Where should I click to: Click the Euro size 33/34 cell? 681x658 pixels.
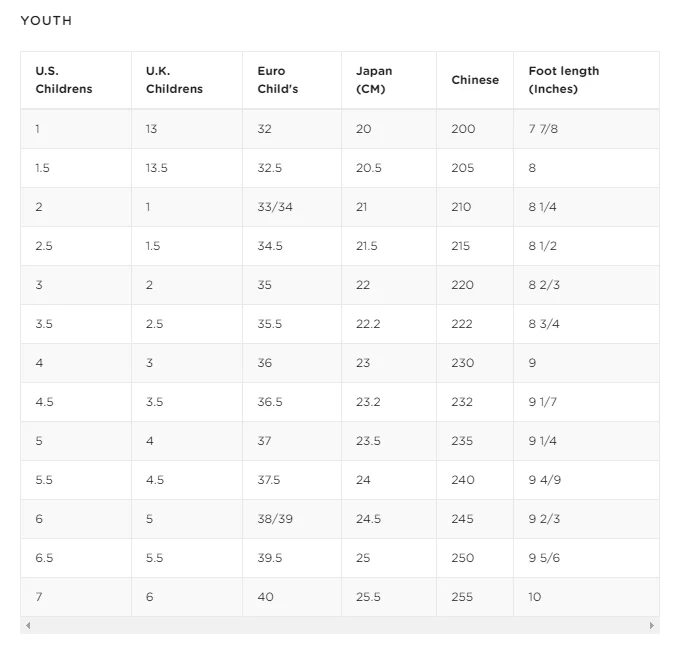[x=273, y=207]
